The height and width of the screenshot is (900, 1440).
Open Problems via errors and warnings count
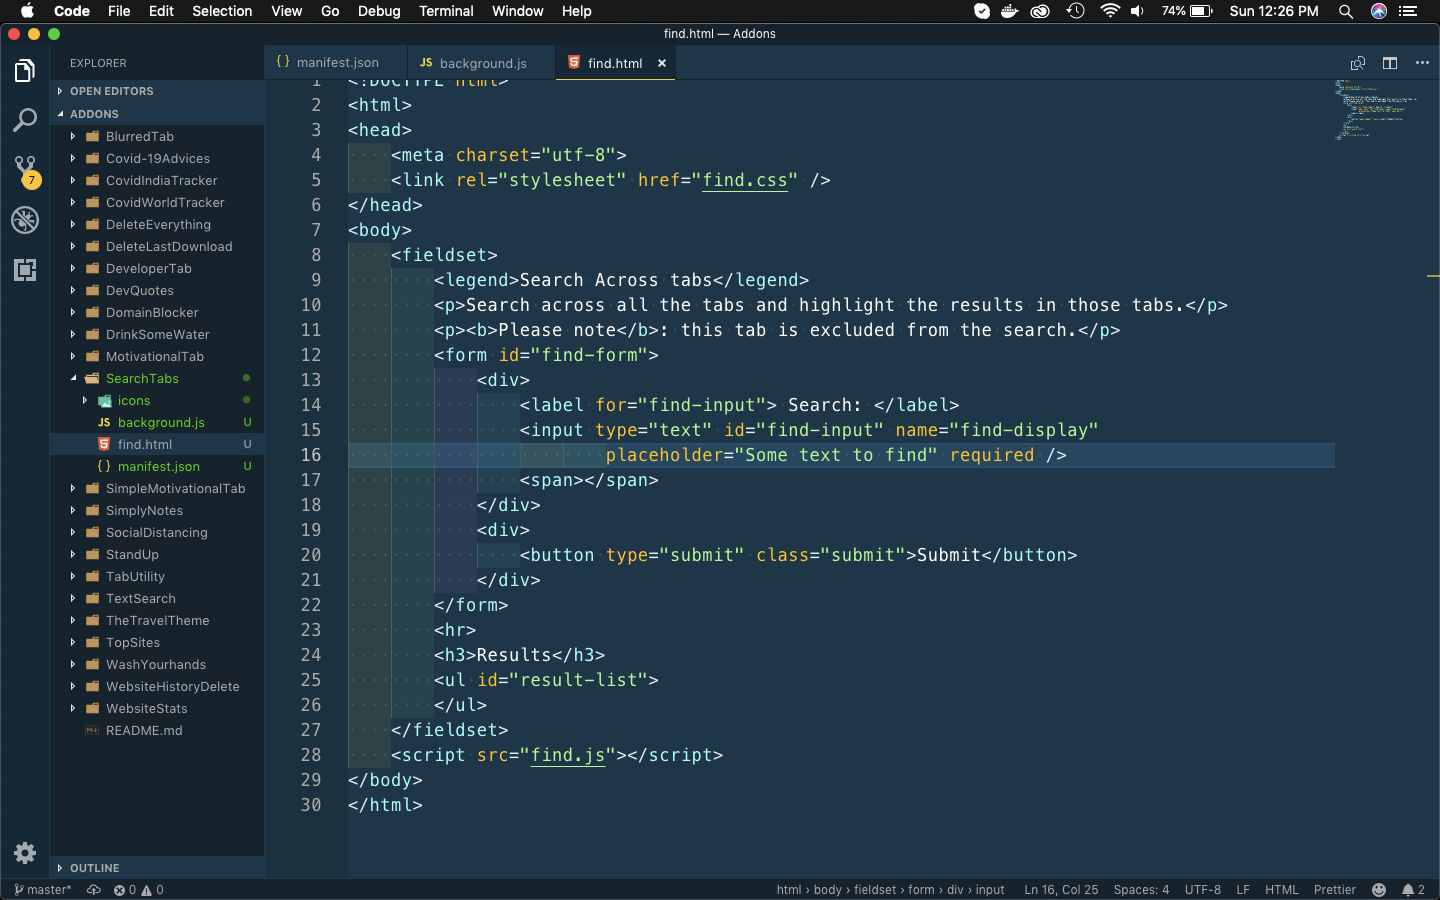pyautogui.click(x=138, y=890)
